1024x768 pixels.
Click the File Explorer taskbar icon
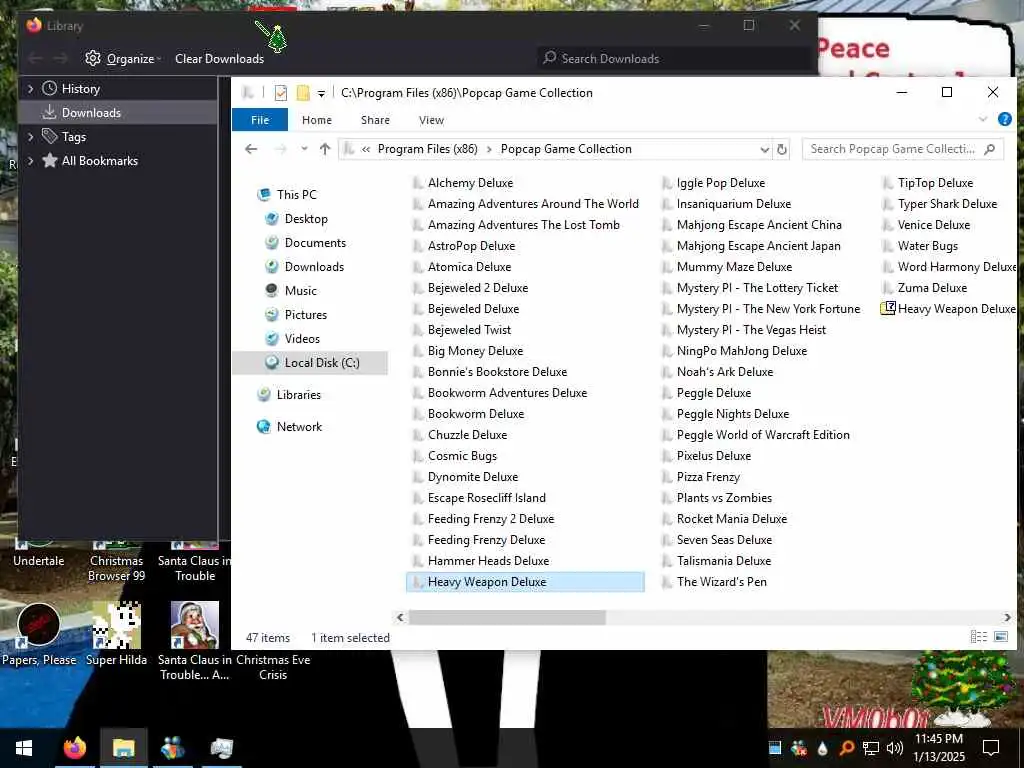pyautogui.click(x=123, y=748)
